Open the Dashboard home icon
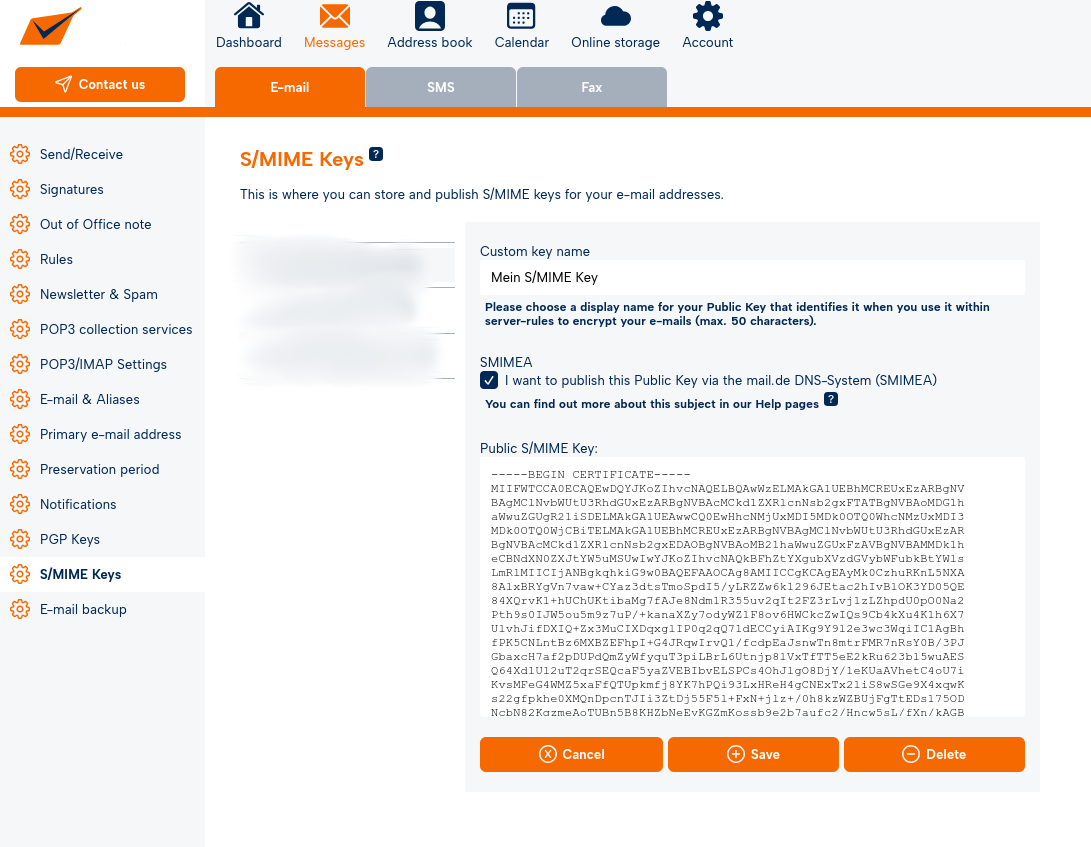1091x847 pixels. coord(248,17)
